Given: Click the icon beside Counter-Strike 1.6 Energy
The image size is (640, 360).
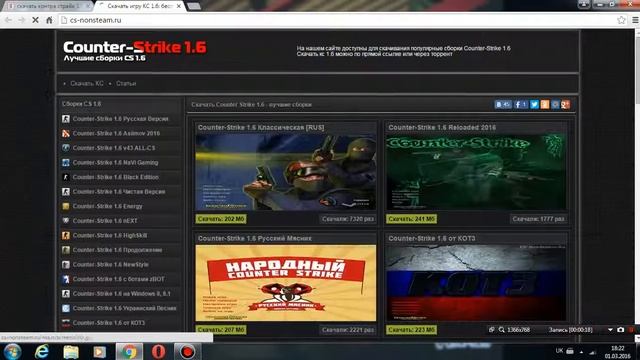Looking at the screenshot, I should coord(66,206).
